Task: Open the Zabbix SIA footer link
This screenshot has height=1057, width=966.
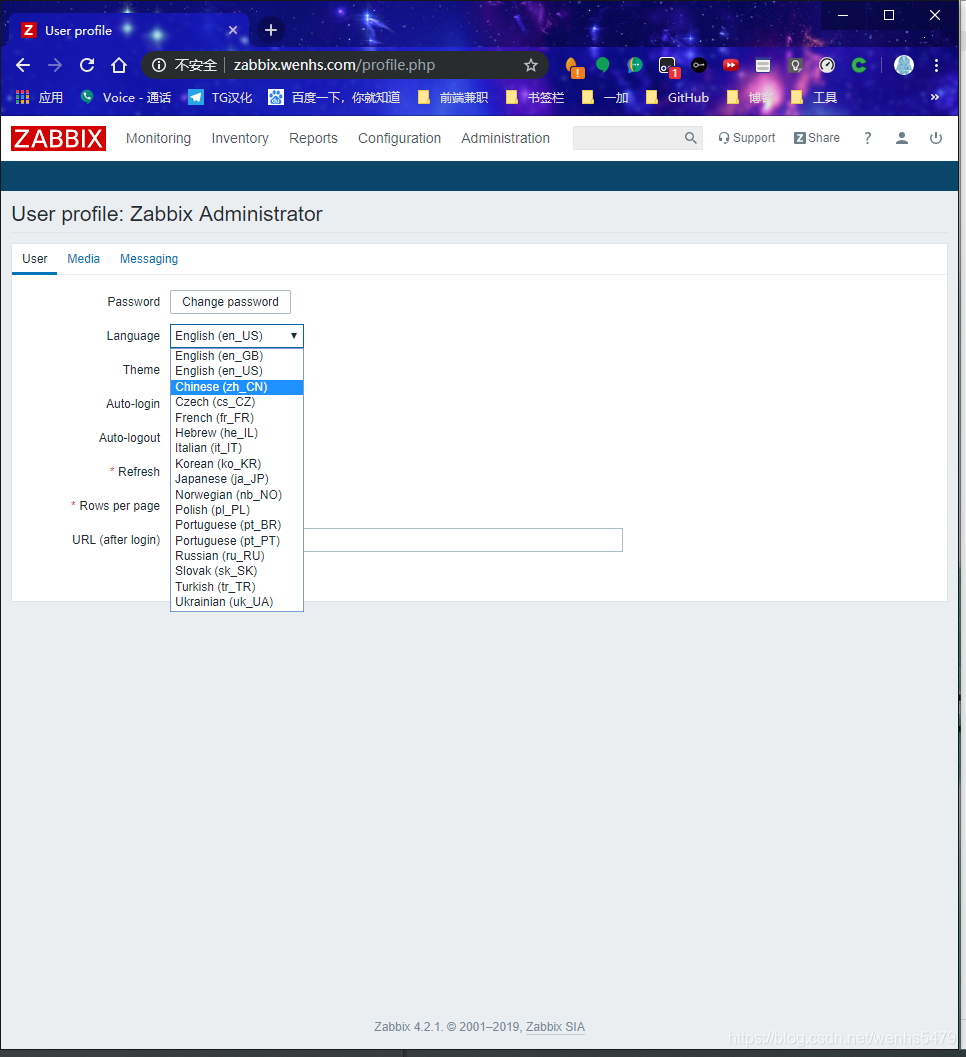Action: click(555, 1027)
